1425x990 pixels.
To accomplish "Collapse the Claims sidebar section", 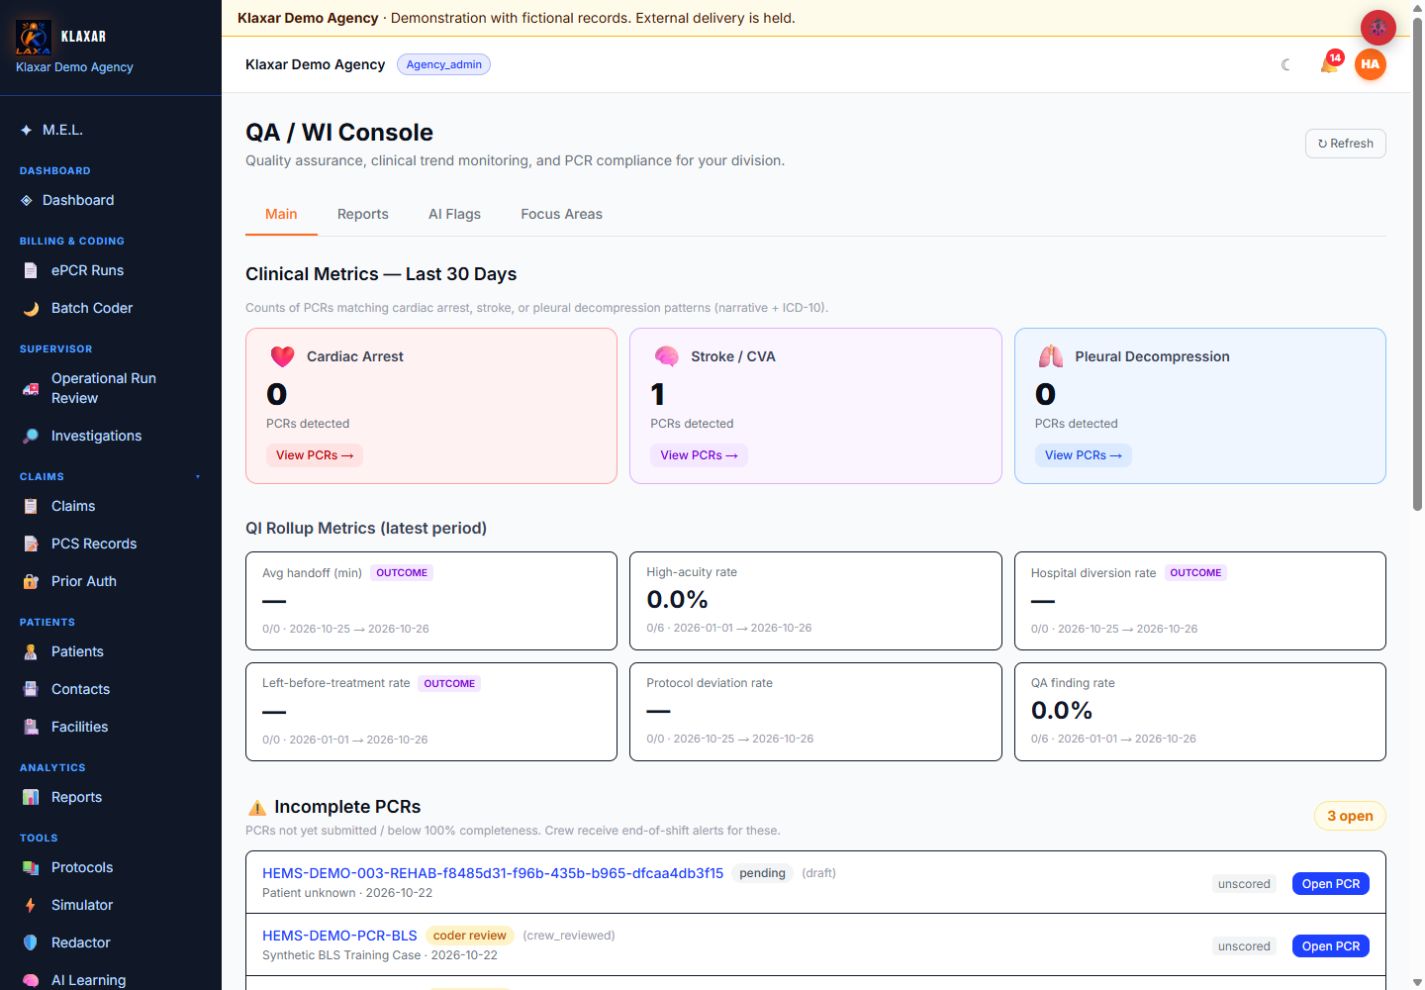I will click(198, 477).
